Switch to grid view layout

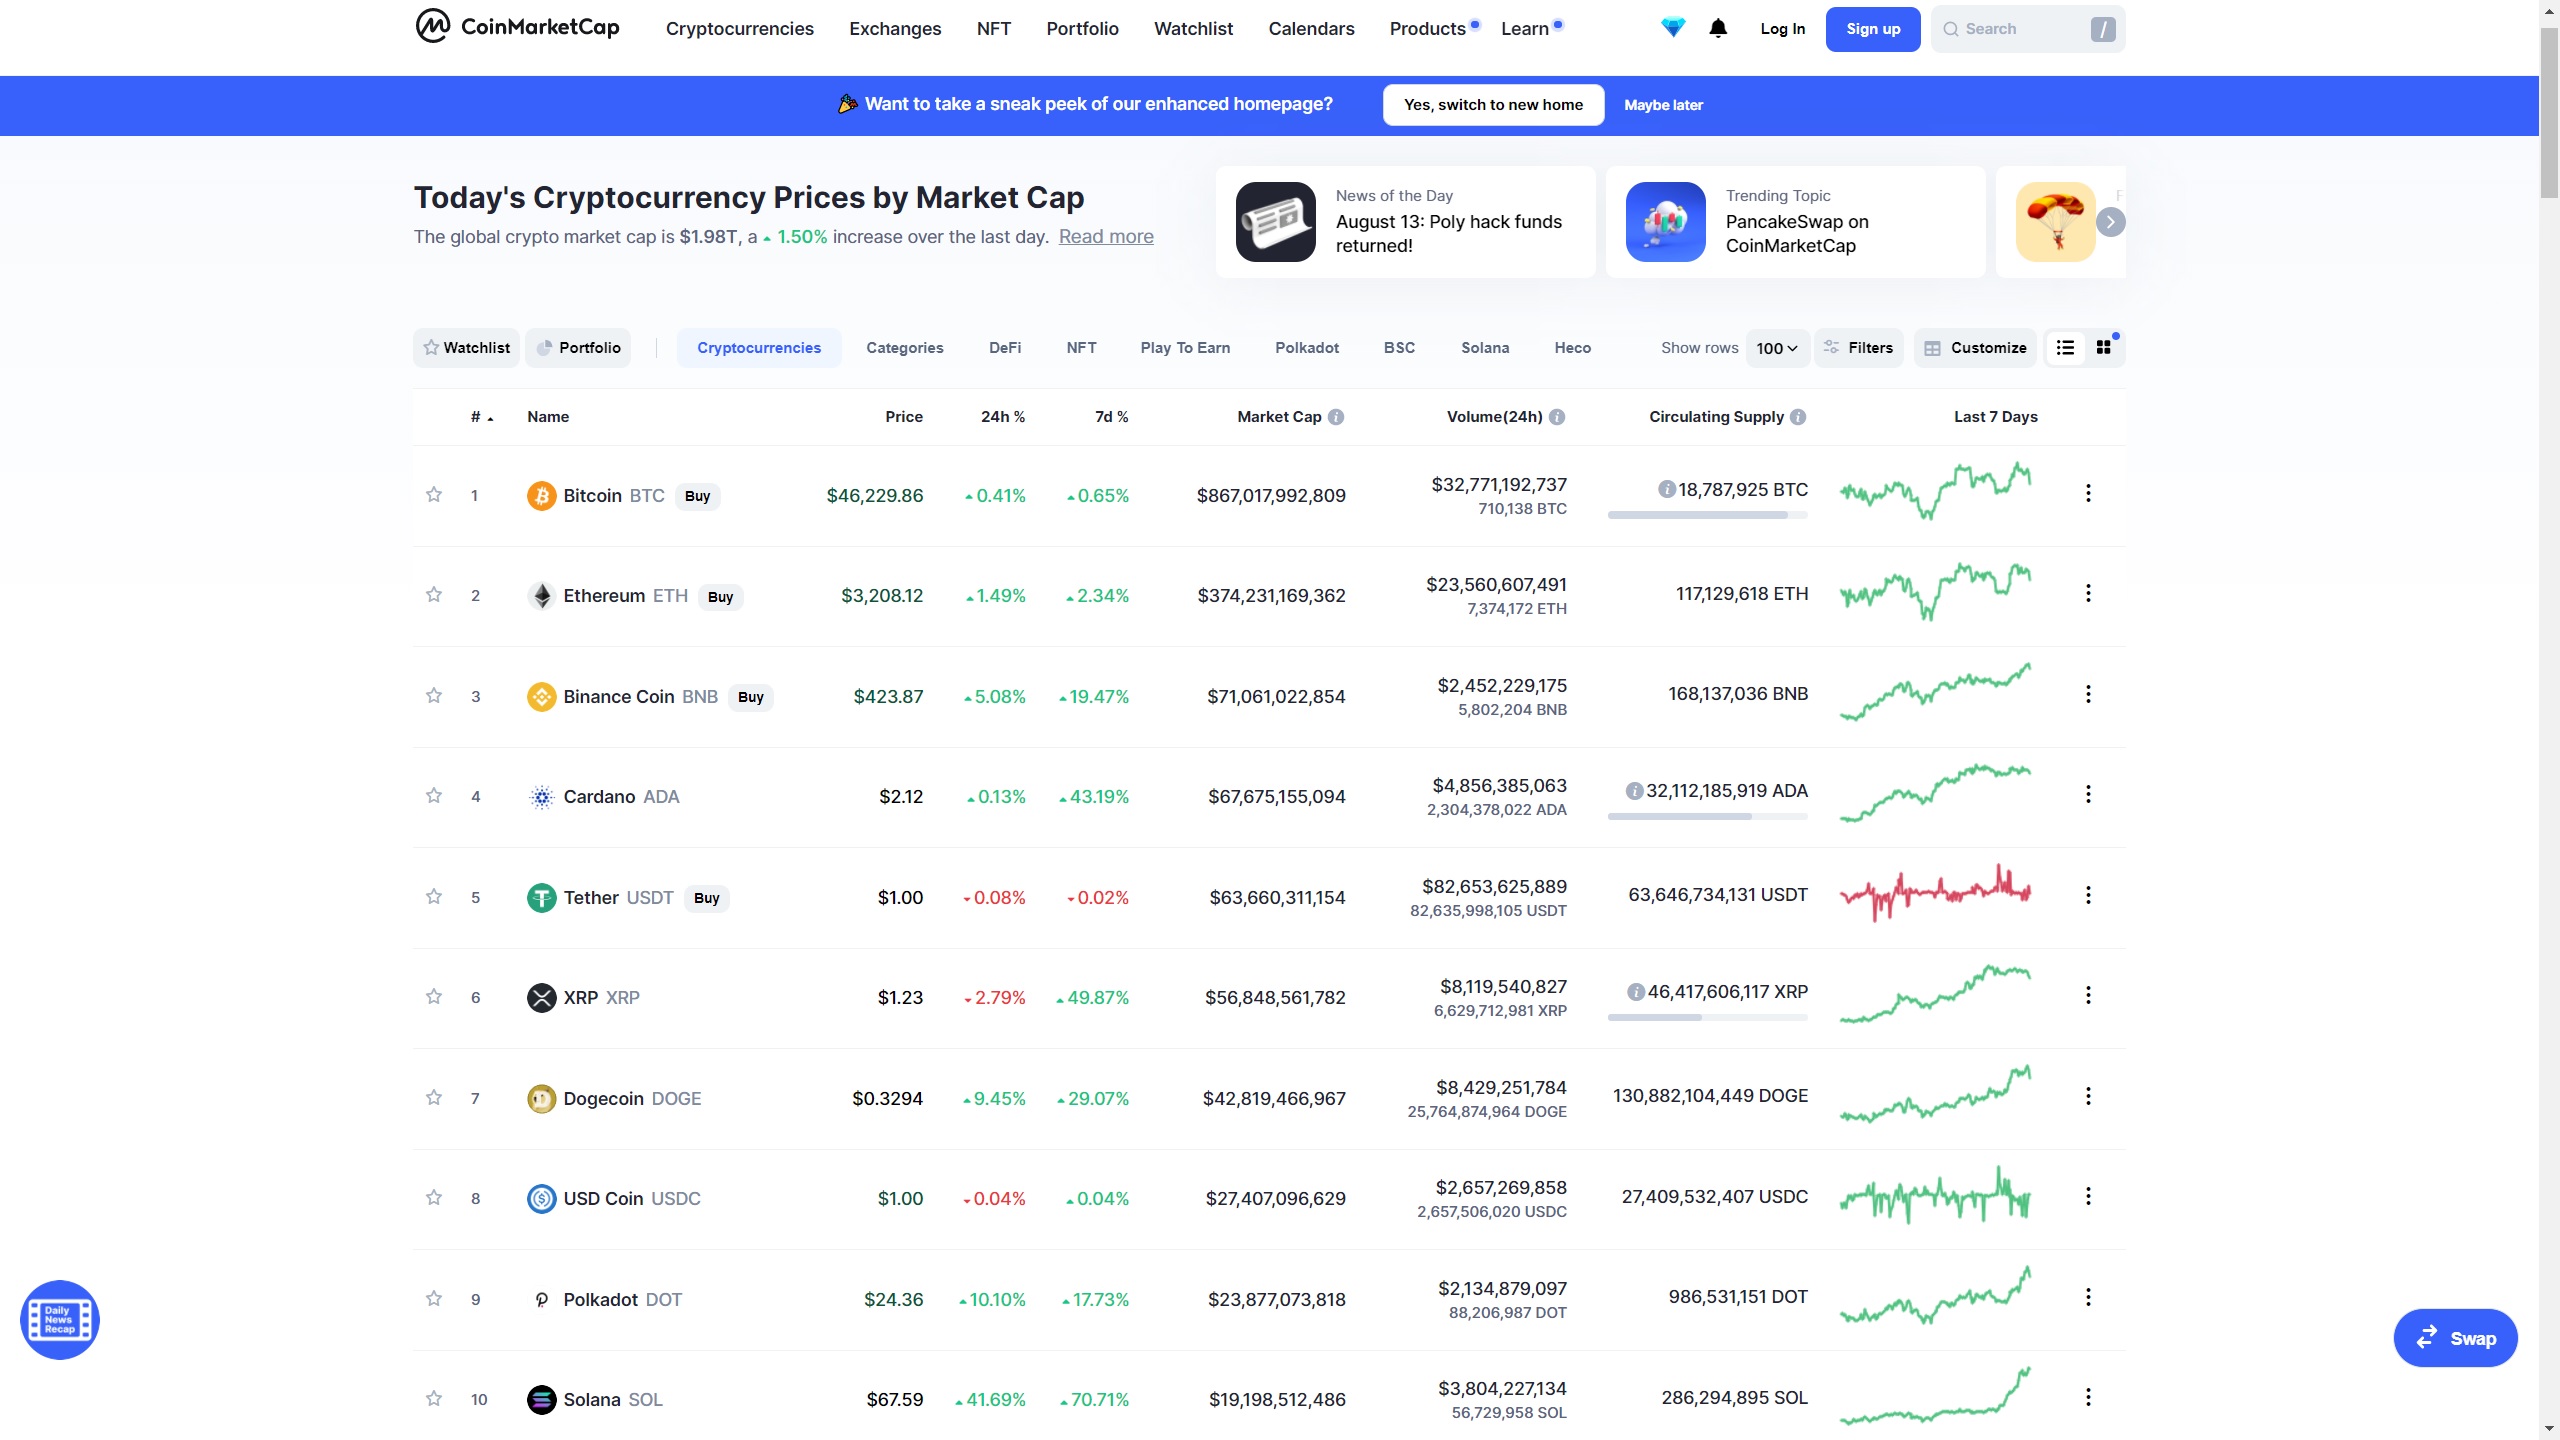(x=2104, y=347)
